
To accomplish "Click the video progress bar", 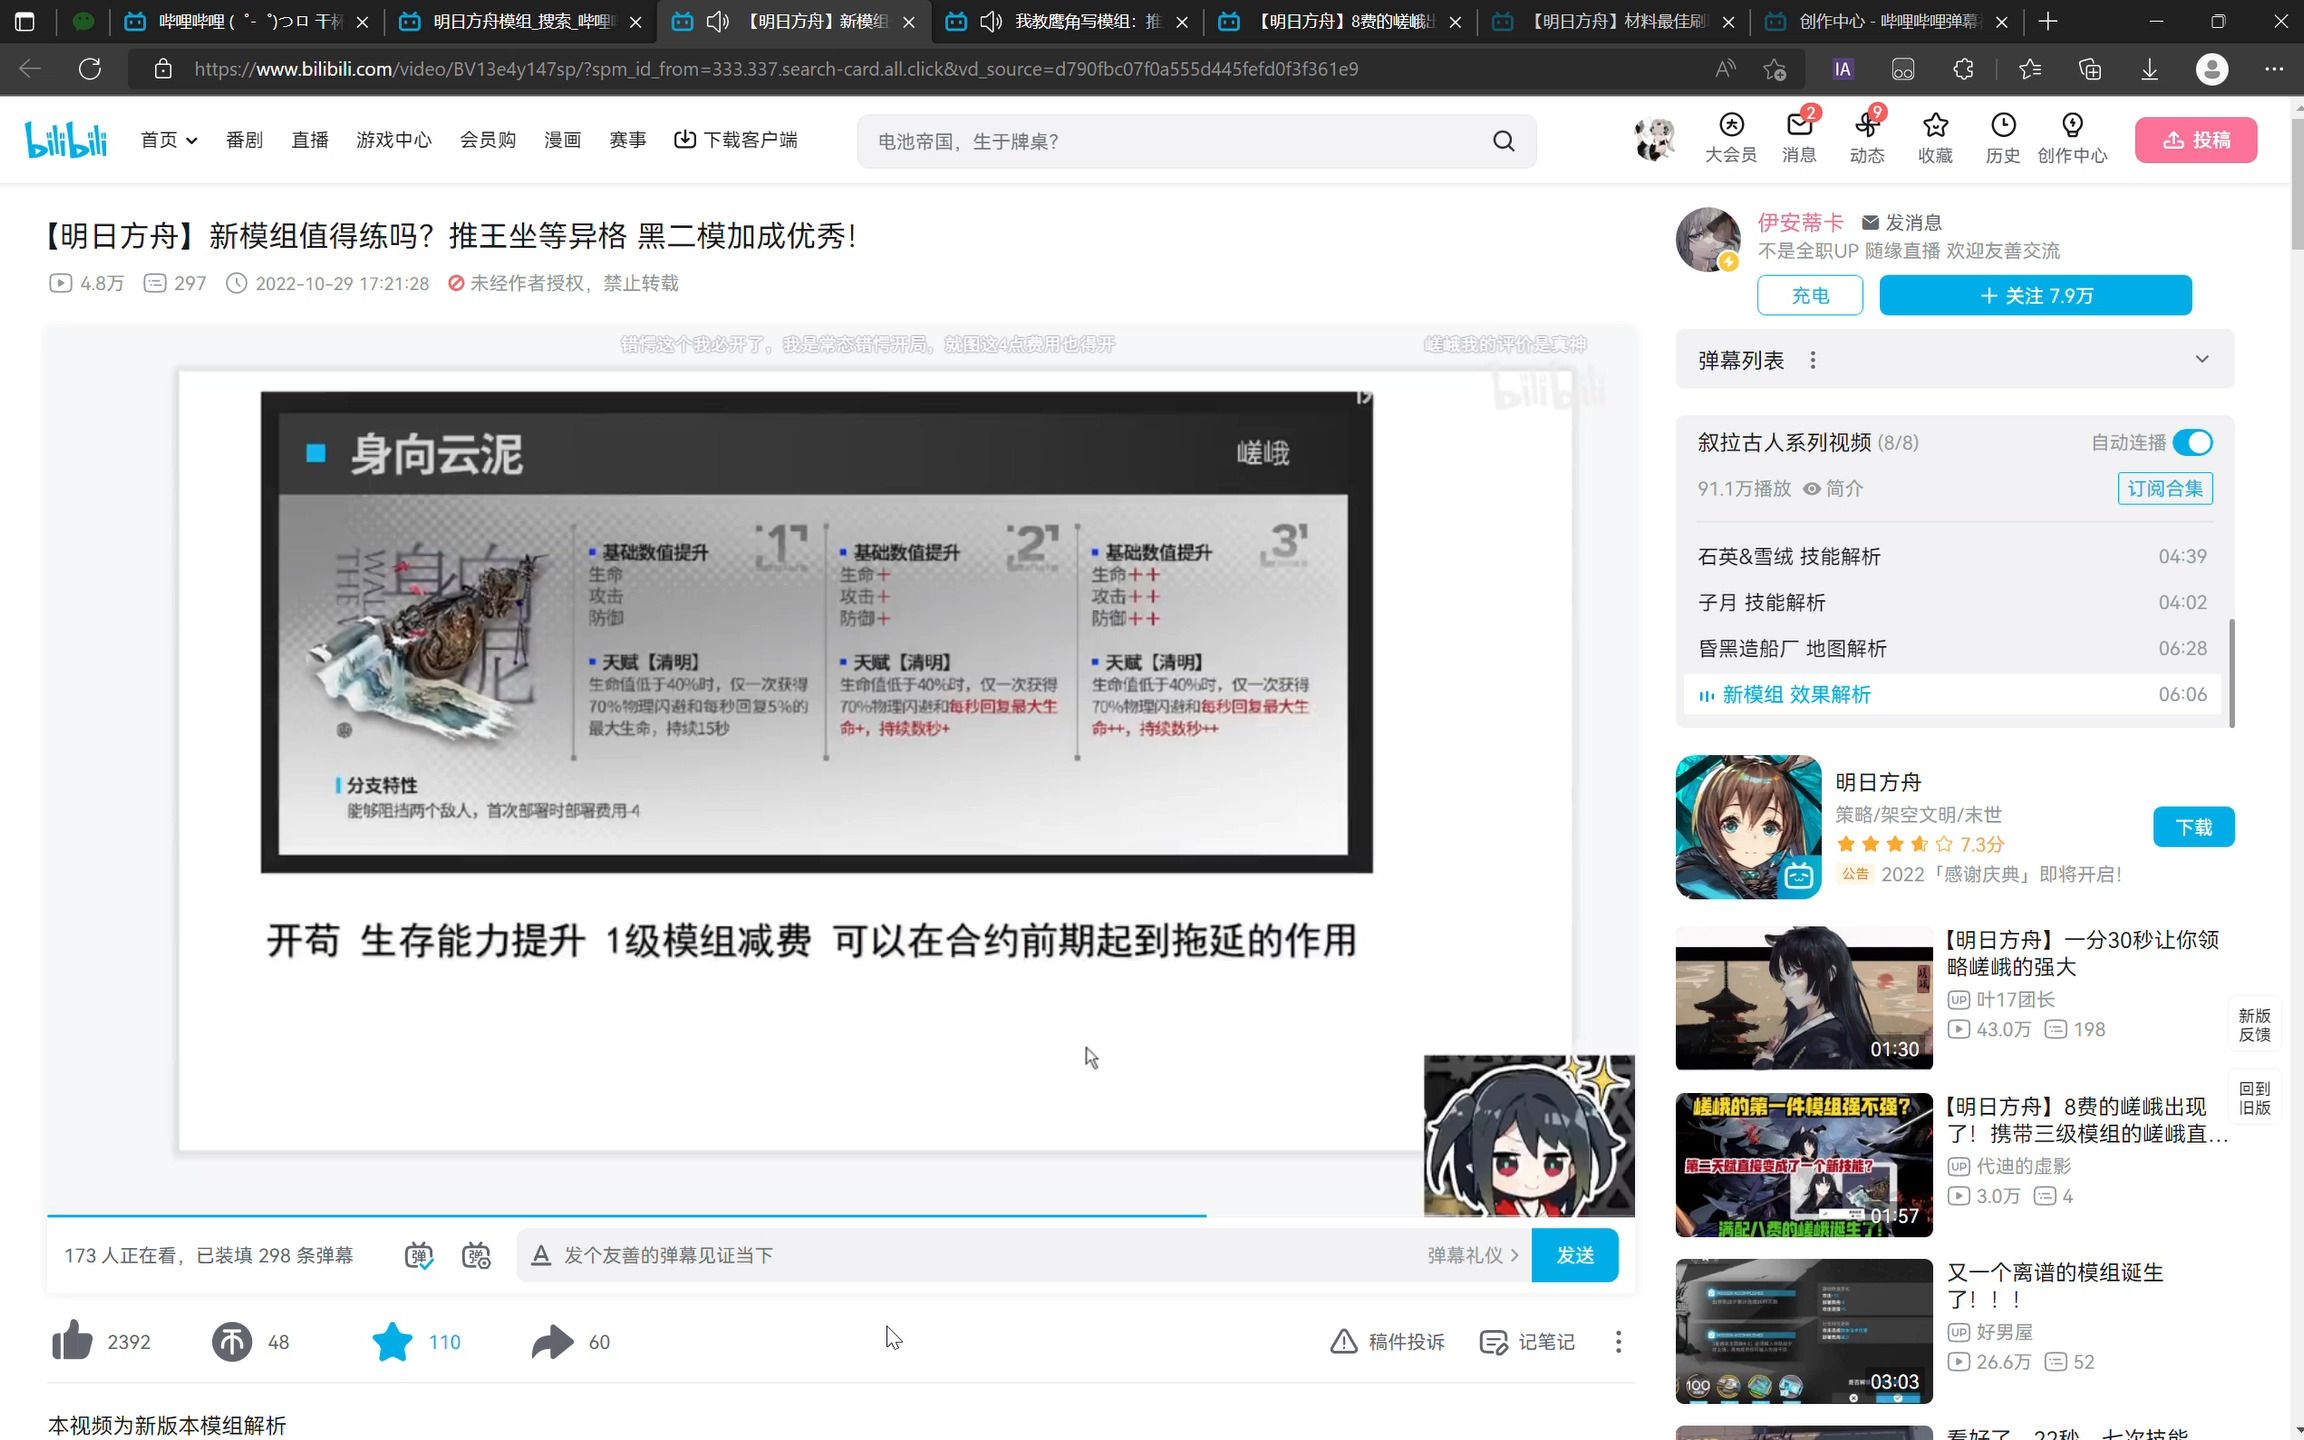I will (x=840, y=1215).
